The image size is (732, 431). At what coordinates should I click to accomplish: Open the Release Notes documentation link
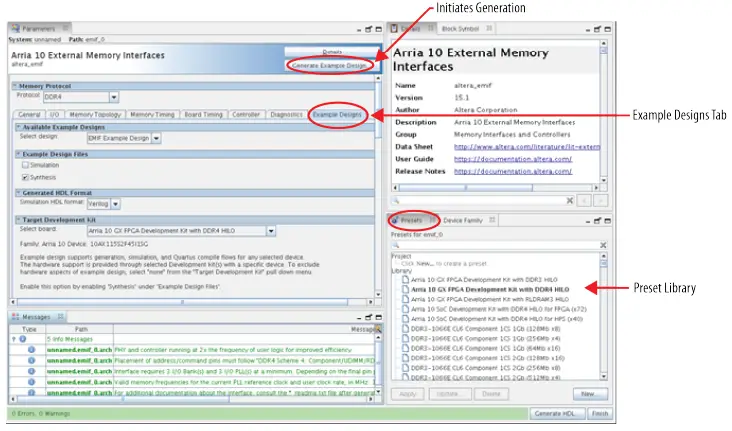pyautogui.click(x=513, y=171)
